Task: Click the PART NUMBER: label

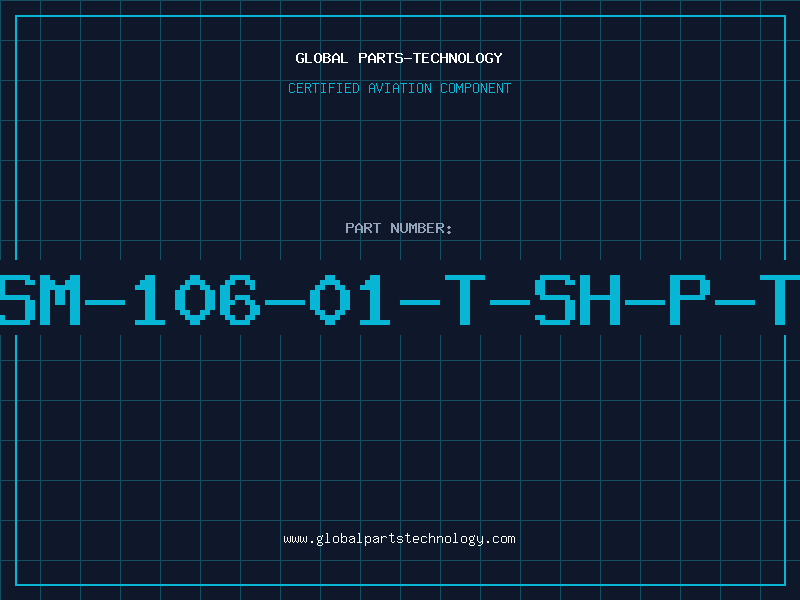Action: coord(399,228)
